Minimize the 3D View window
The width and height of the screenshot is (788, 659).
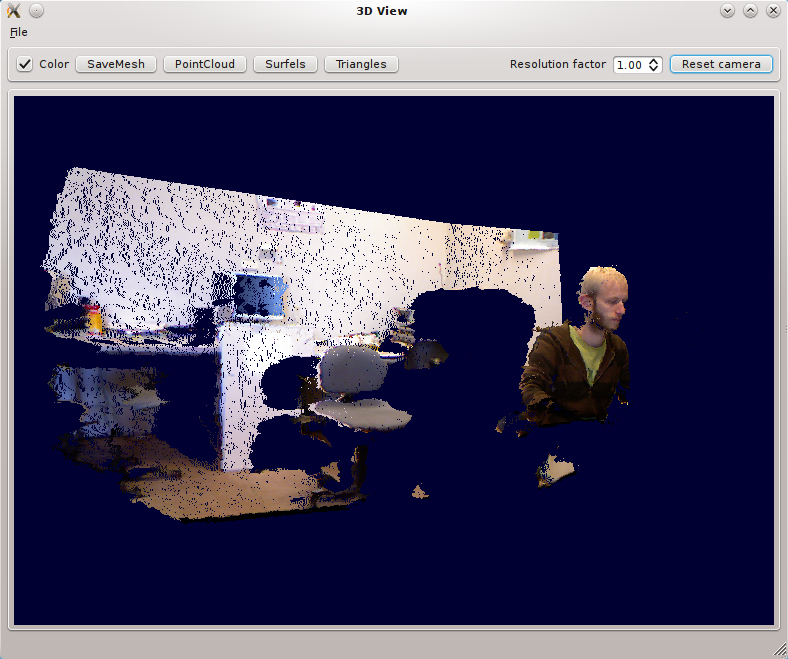pyautogui.click(x=727, y=11)
